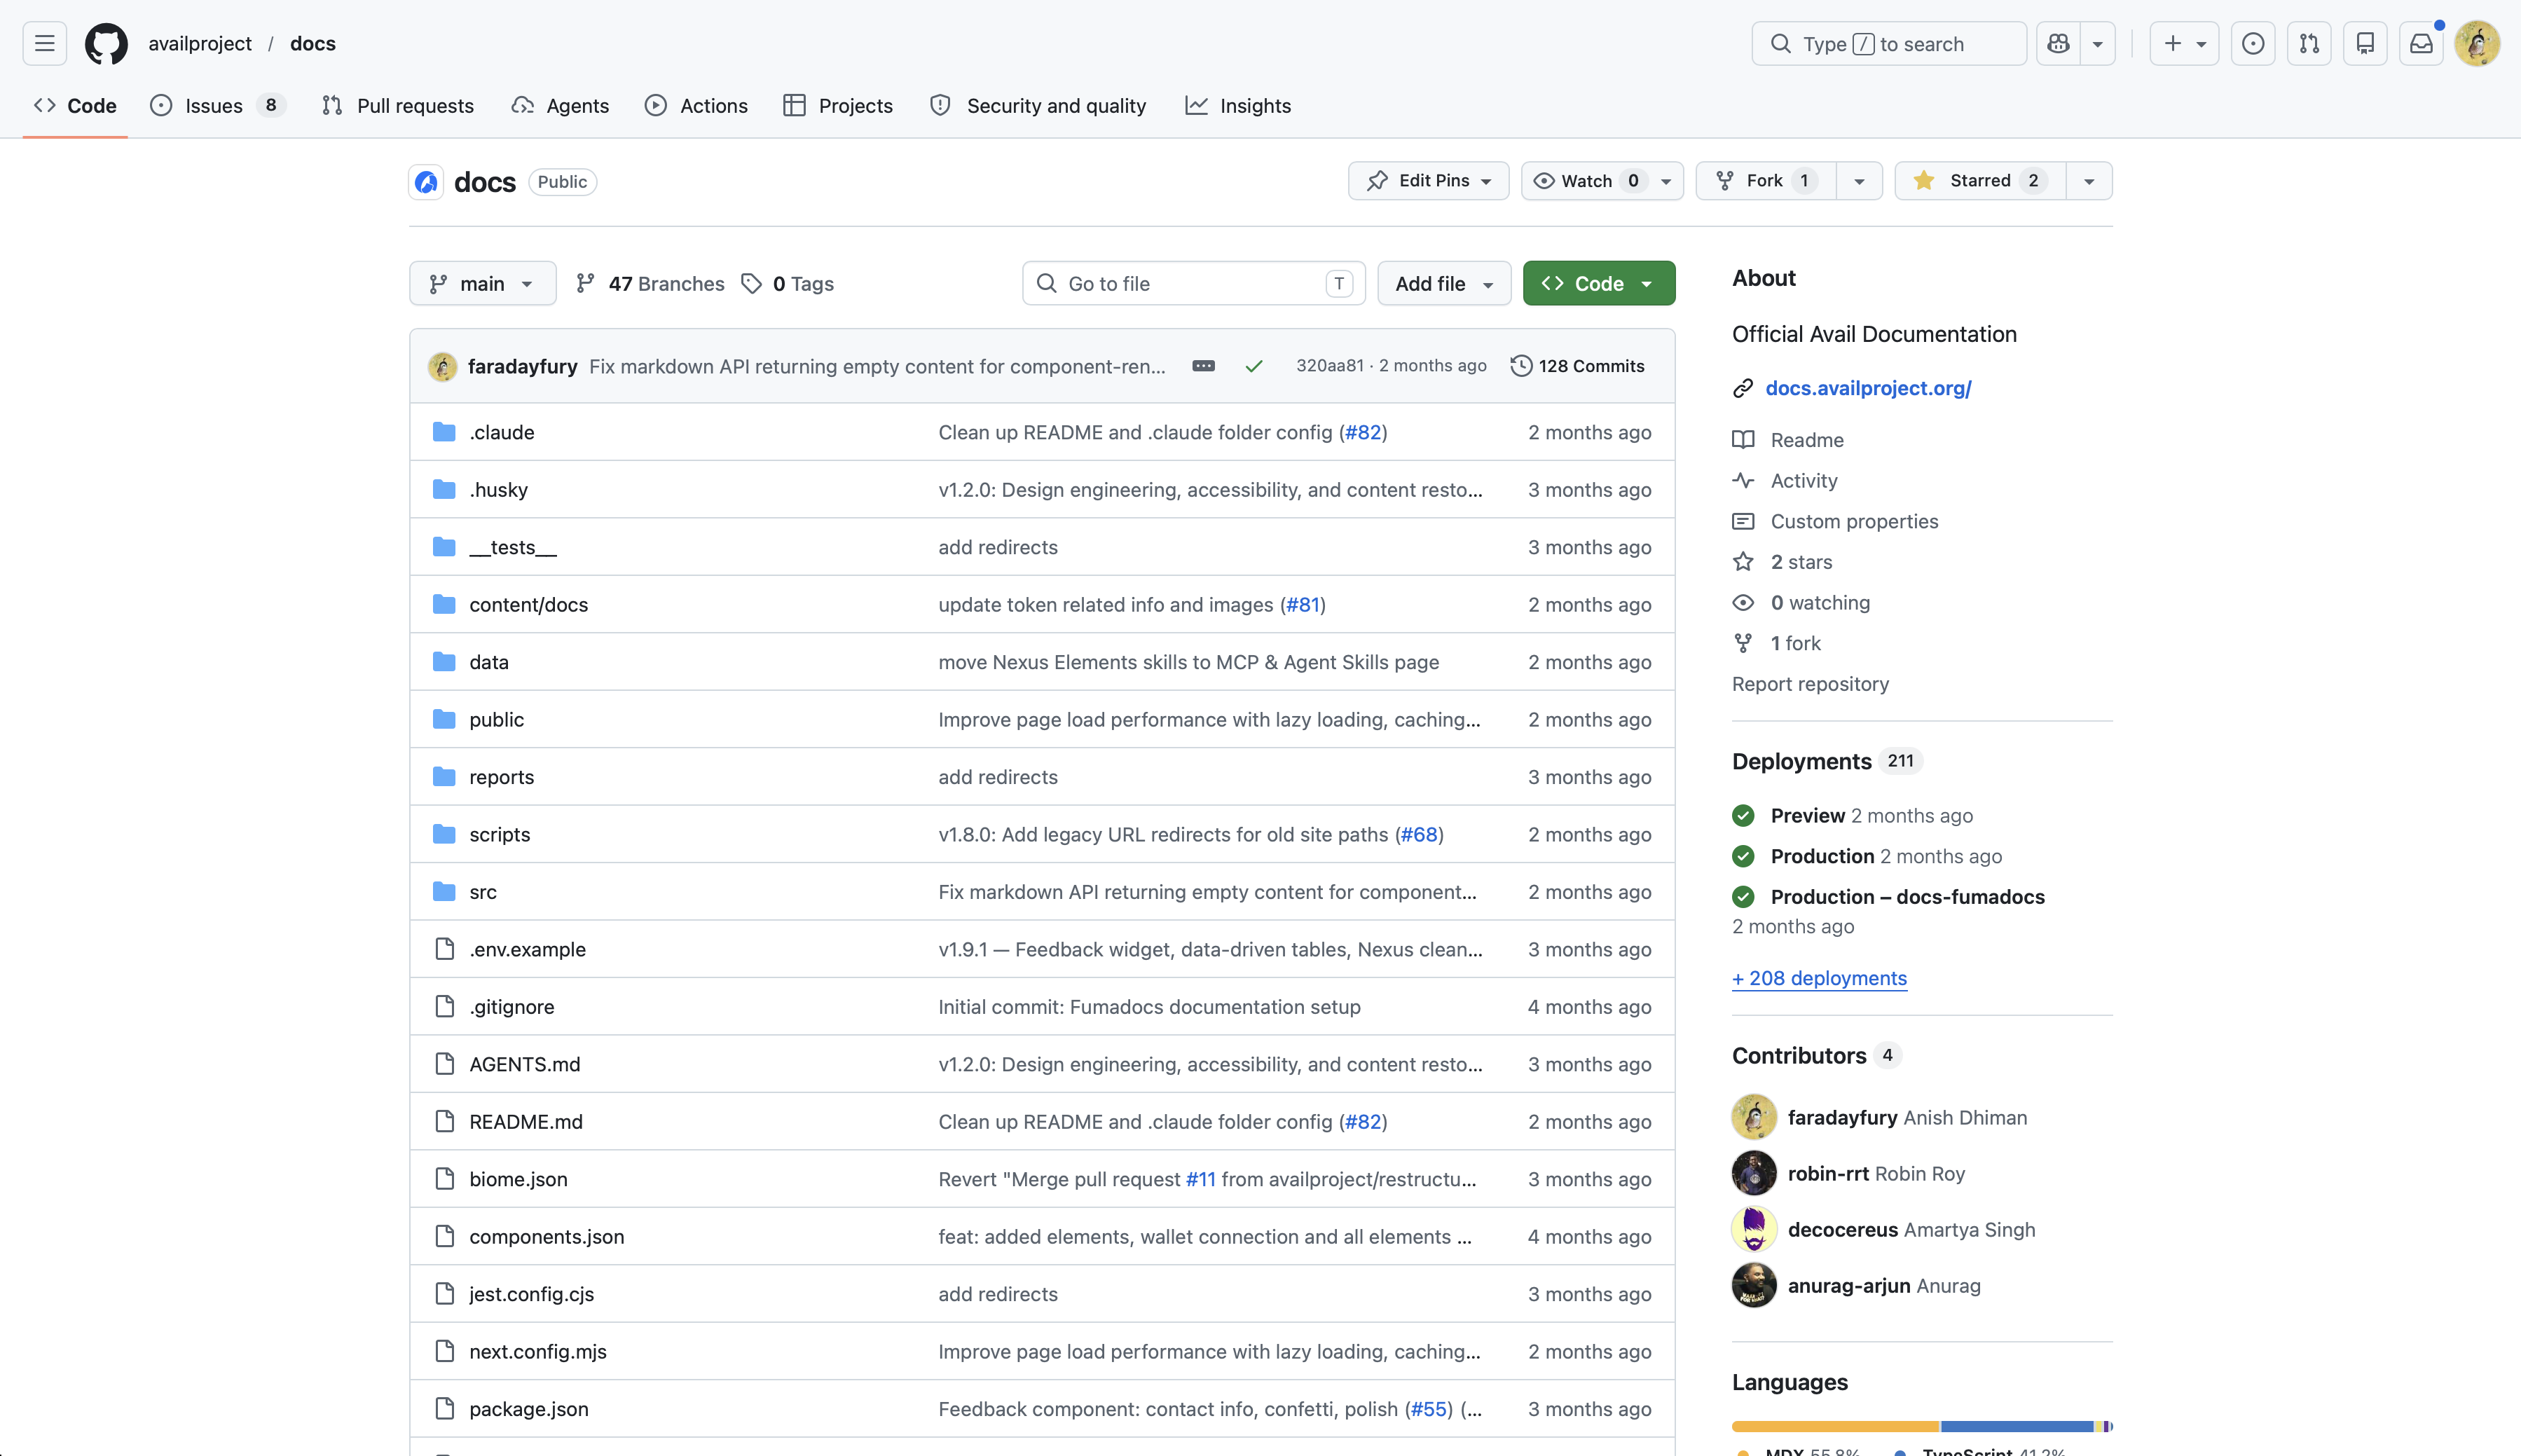Open the Agents tab

560,106
